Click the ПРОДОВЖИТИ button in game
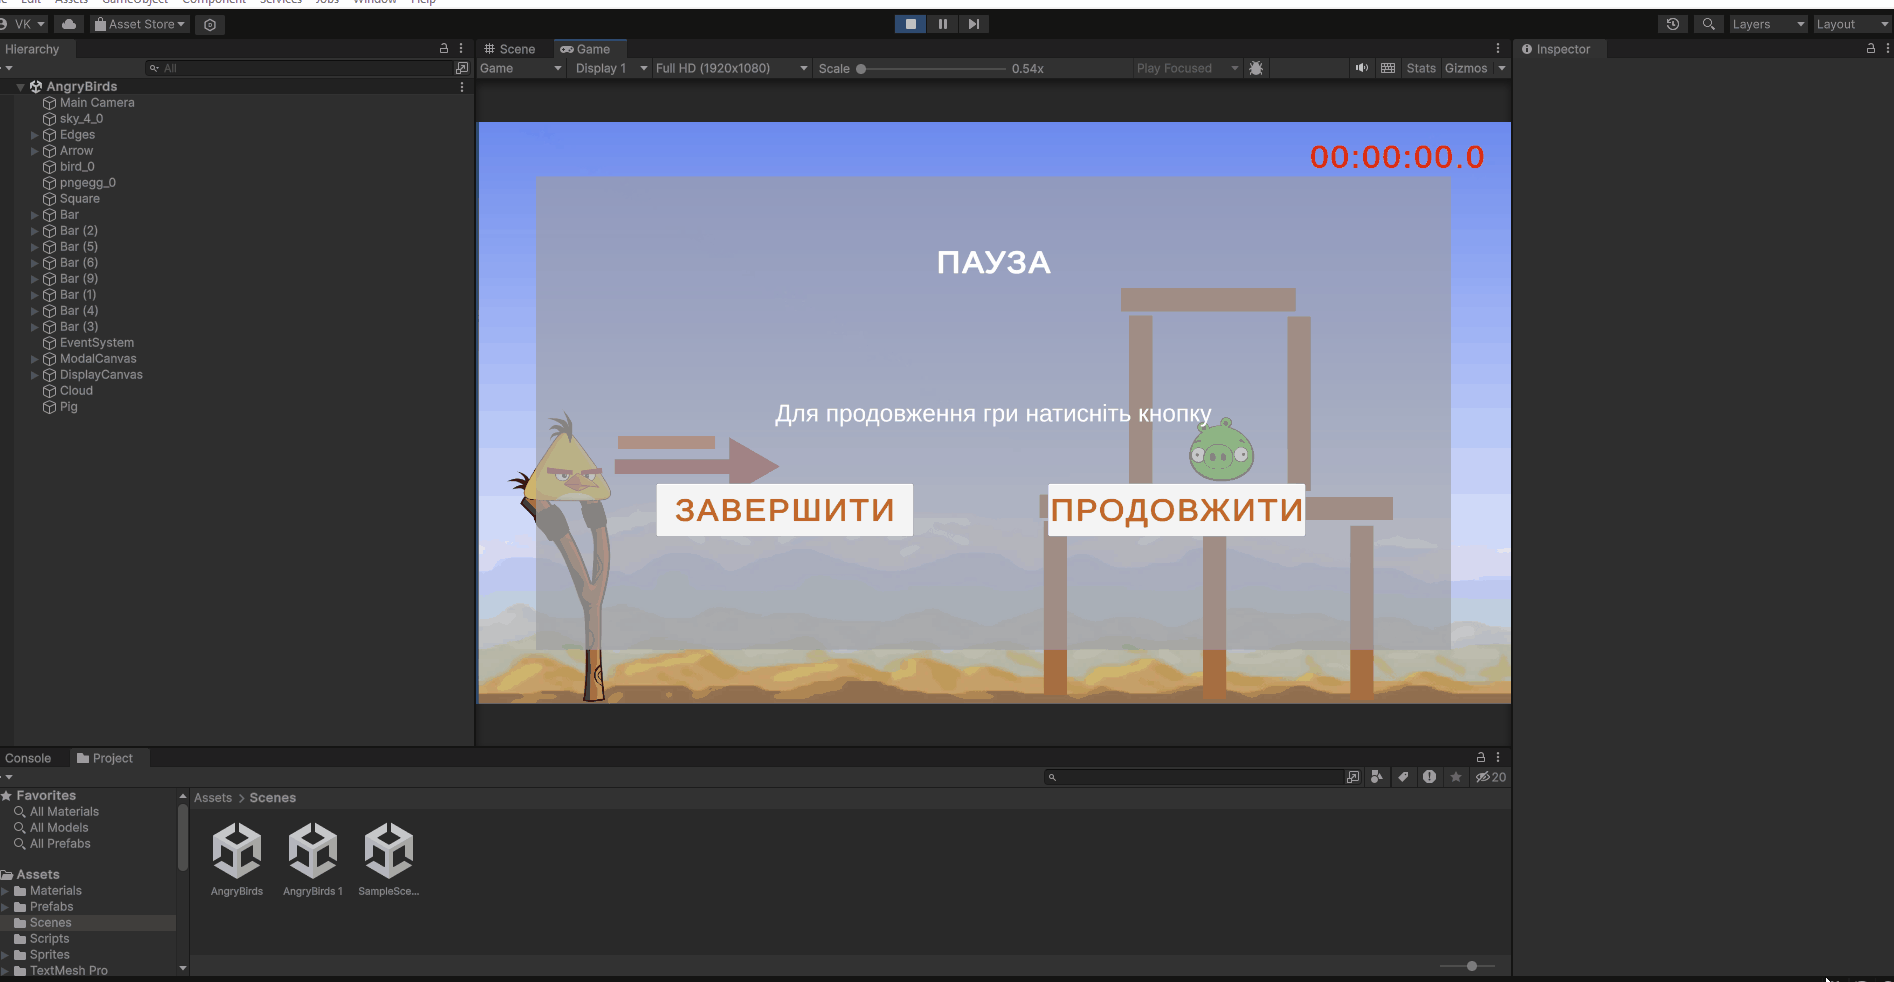The height and width of the screenshot is (982, 1894). tap(1177, 510)
